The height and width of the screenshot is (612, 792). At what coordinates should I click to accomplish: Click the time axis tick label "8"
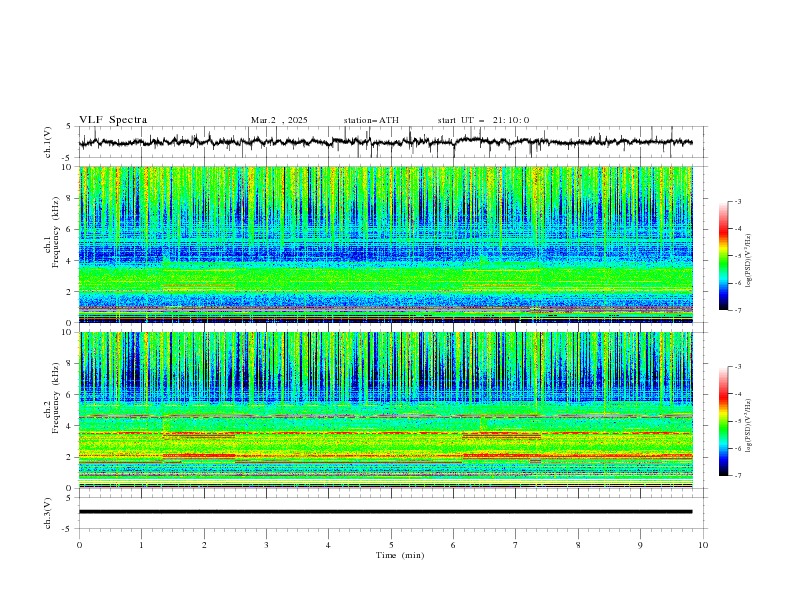578,545
